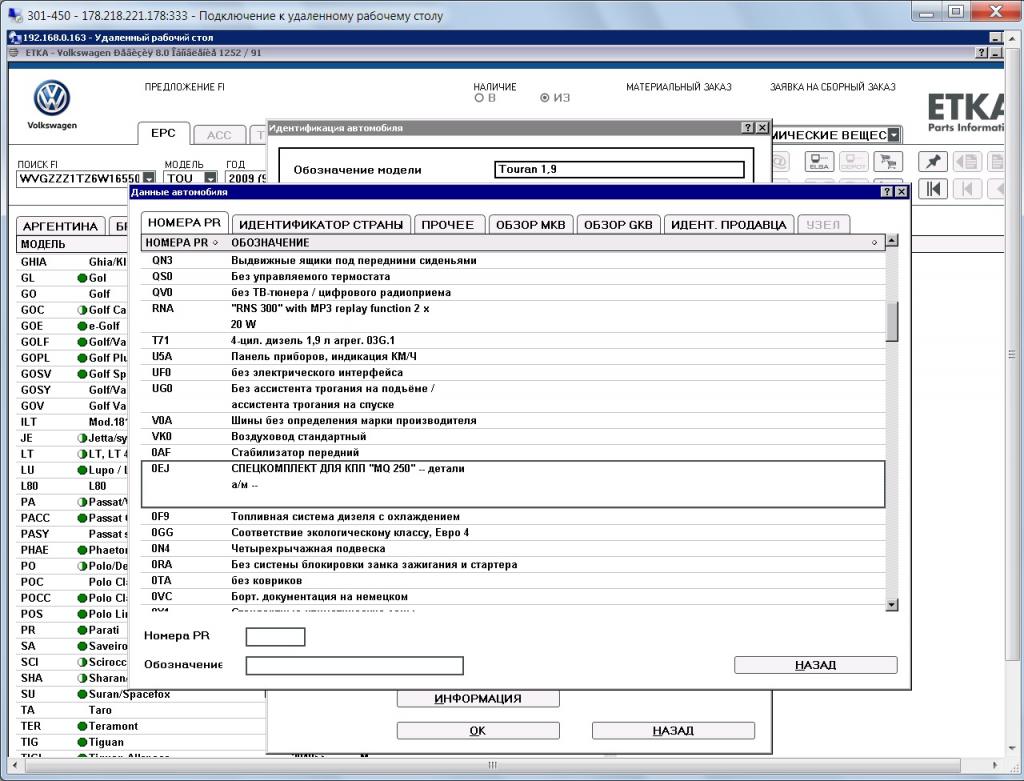Click the PR list scrollbar down arrow
Viewport: 1024px width, 781px height.
click(891, 605)
